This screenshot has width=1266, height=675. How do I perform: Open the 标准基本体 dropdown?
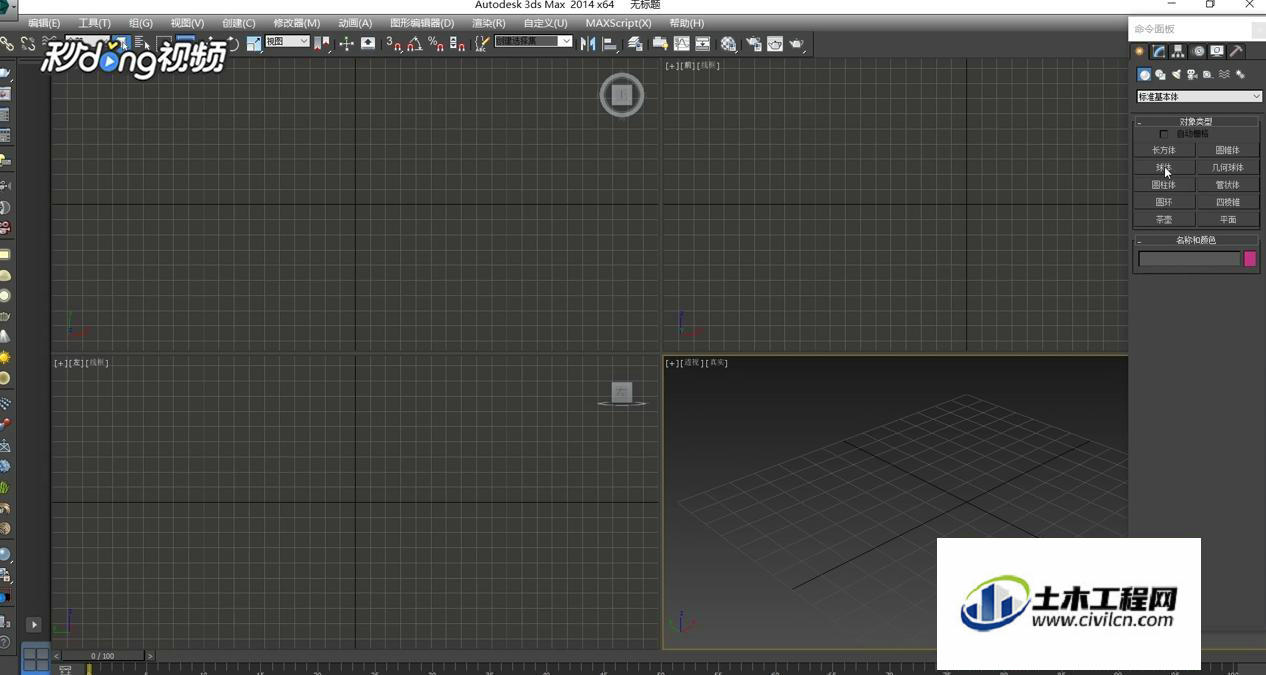pos(1200,97)
